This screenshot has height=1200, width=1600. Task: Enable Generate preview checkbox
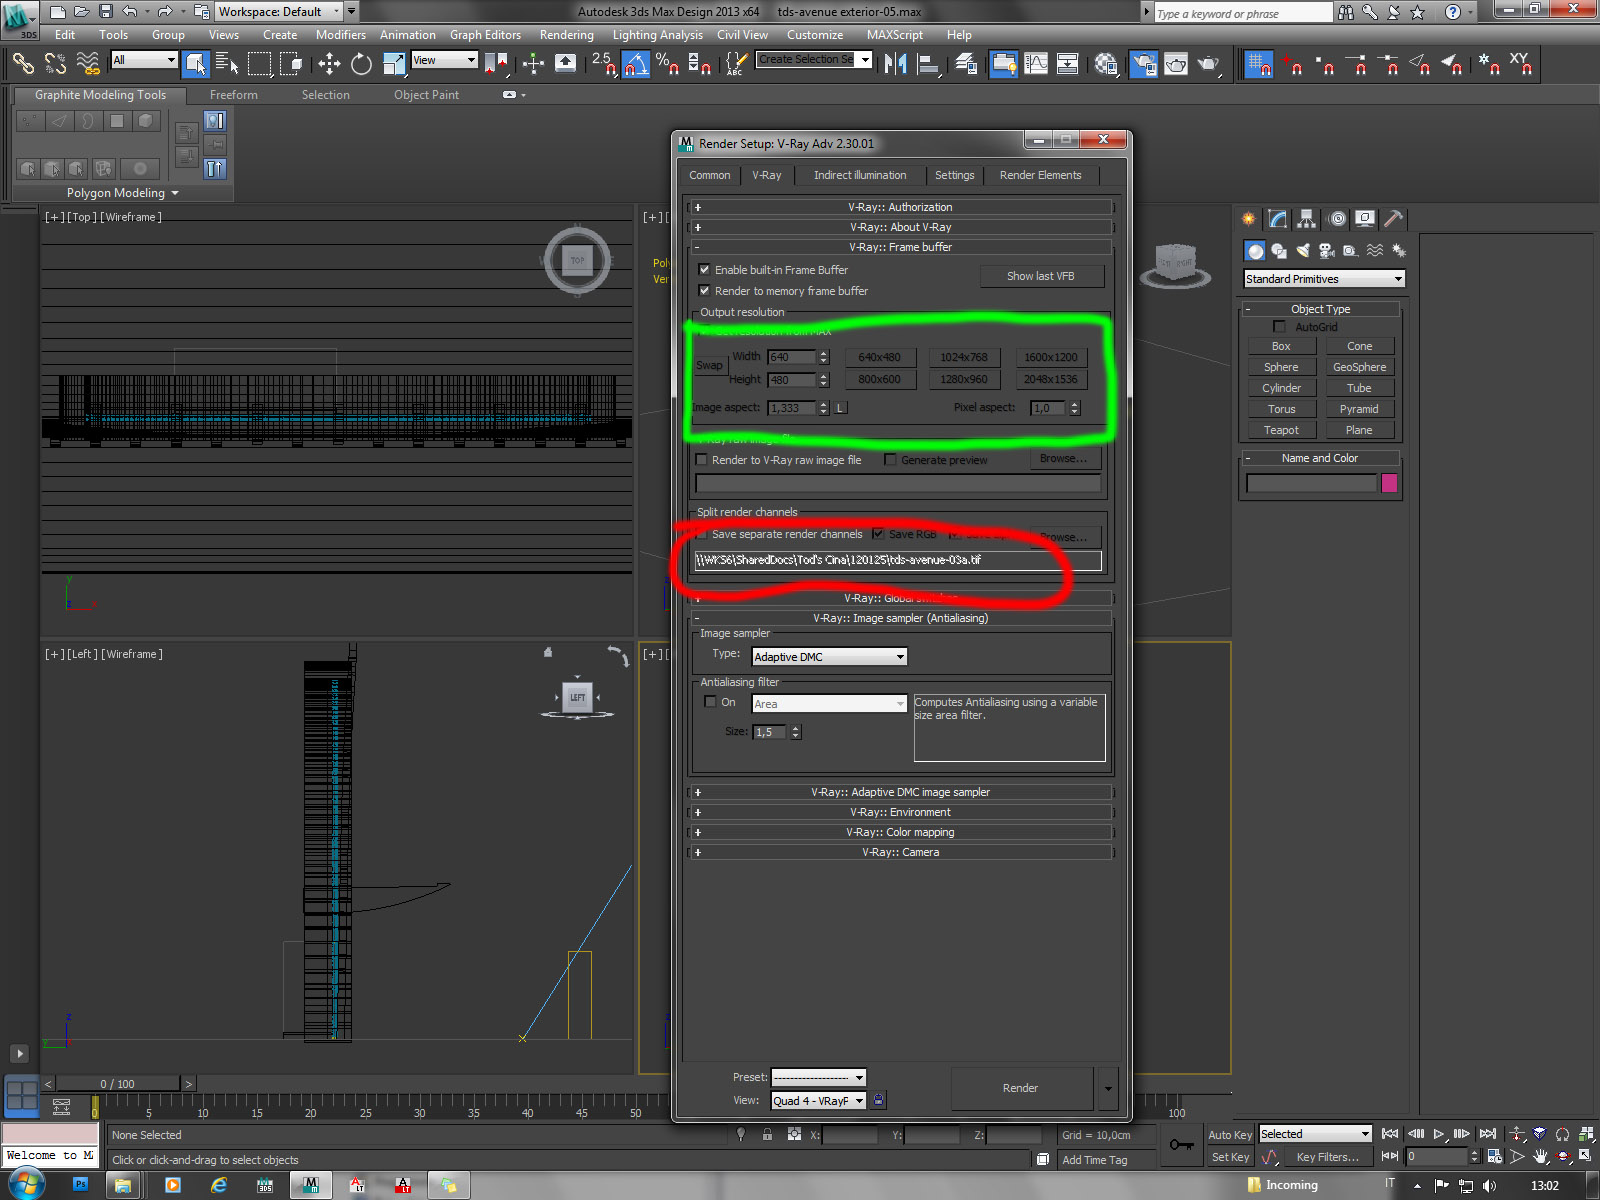pyautogui.click(x=890, y=460)
